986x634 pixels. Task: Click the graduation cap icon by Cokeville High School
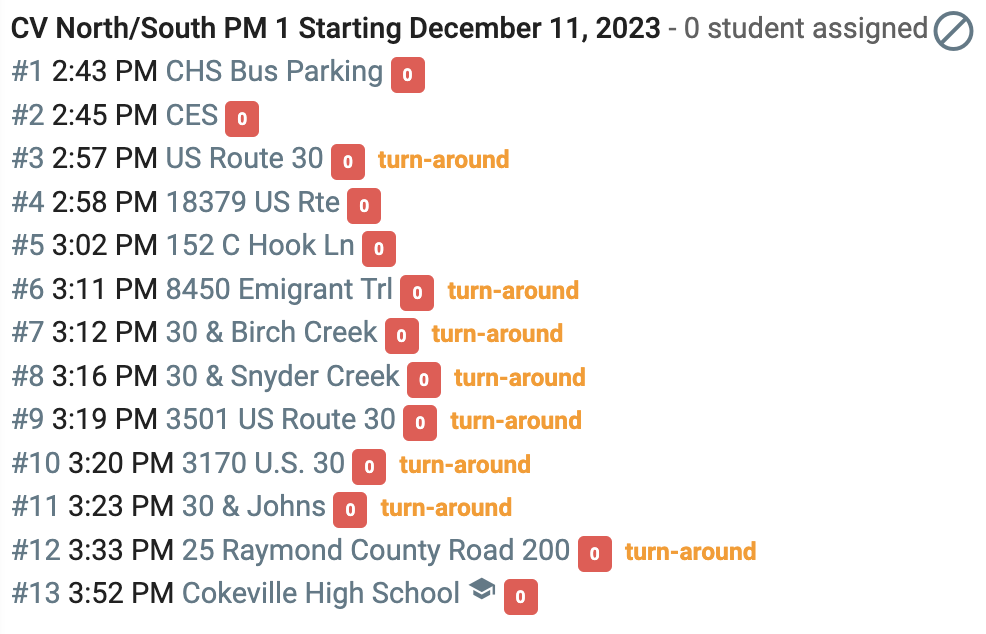(482, 589)
